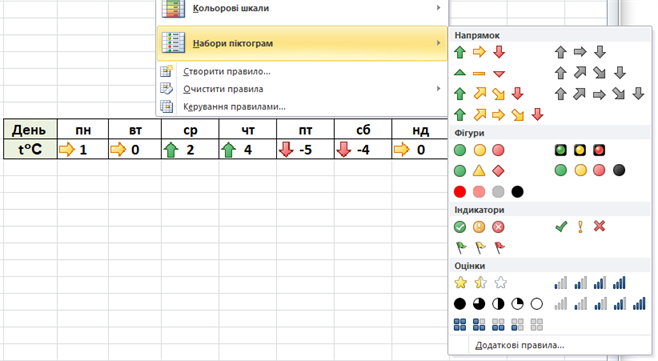Pick the red to black circles set
Viewport: 658px width, 361px height.
[x=488, y=192]
